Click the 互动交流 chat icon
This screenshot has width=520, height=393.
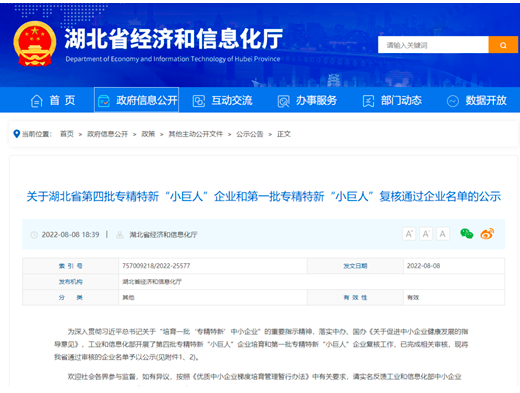[199, 101]
